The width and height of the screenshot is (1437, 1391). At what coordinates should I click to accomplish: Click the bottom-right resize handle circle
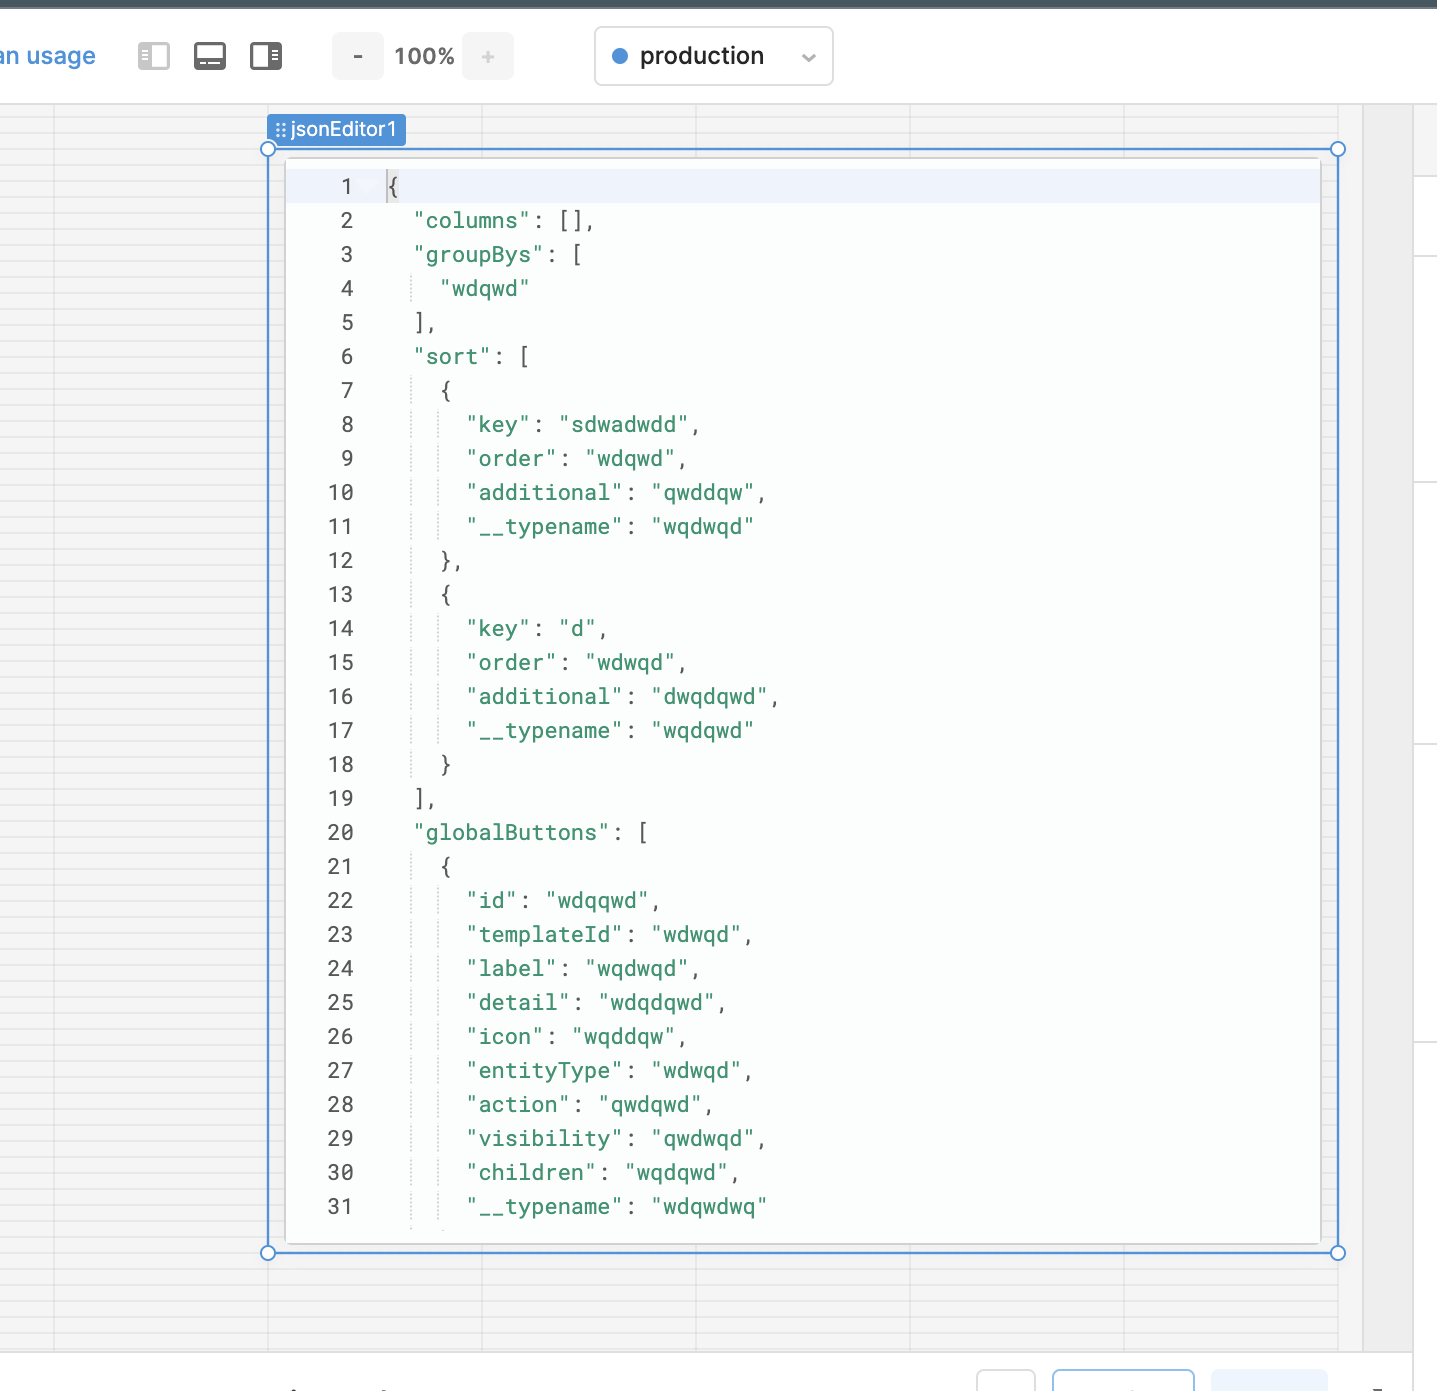tap(1338, 1253)
